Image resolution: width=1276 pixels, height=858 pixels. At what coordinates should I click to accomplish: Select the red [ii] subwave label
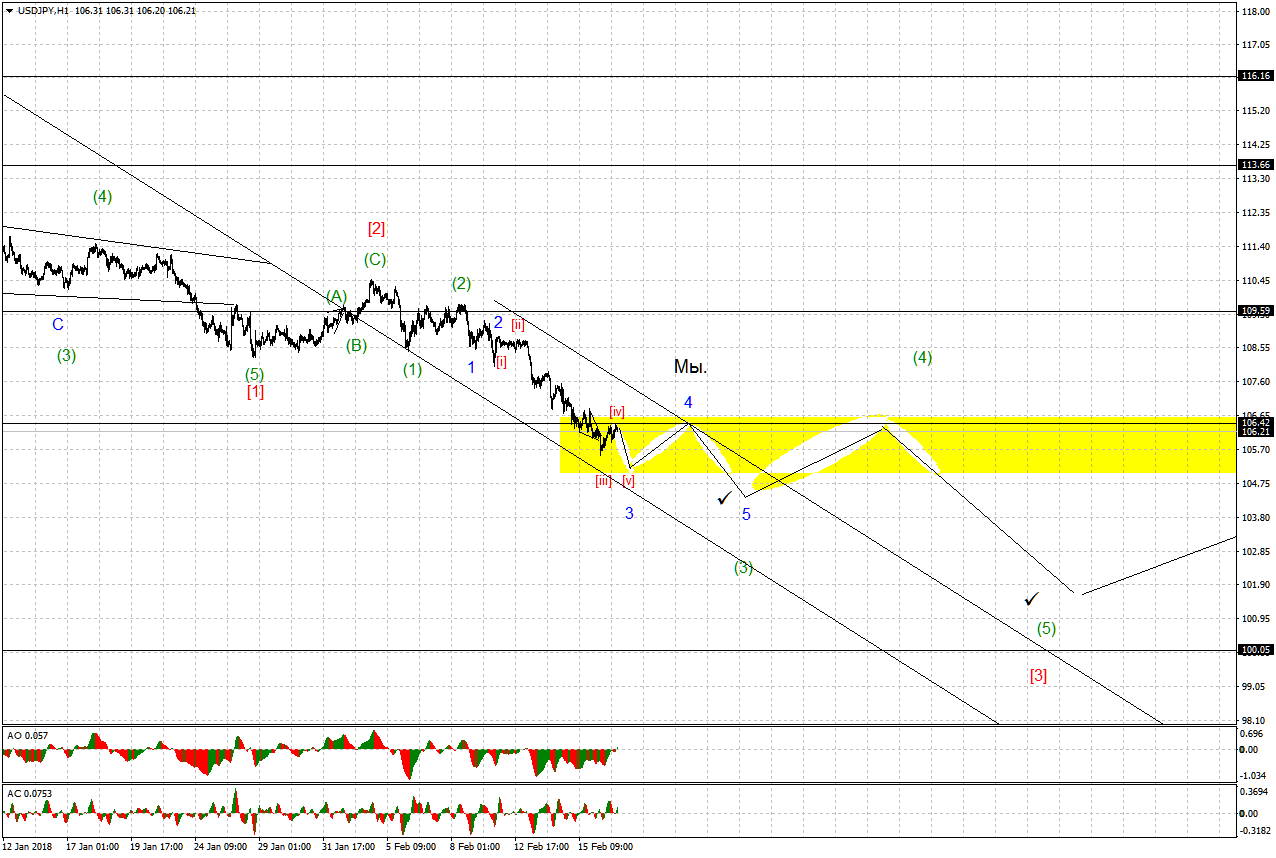(x=518, y=325)
